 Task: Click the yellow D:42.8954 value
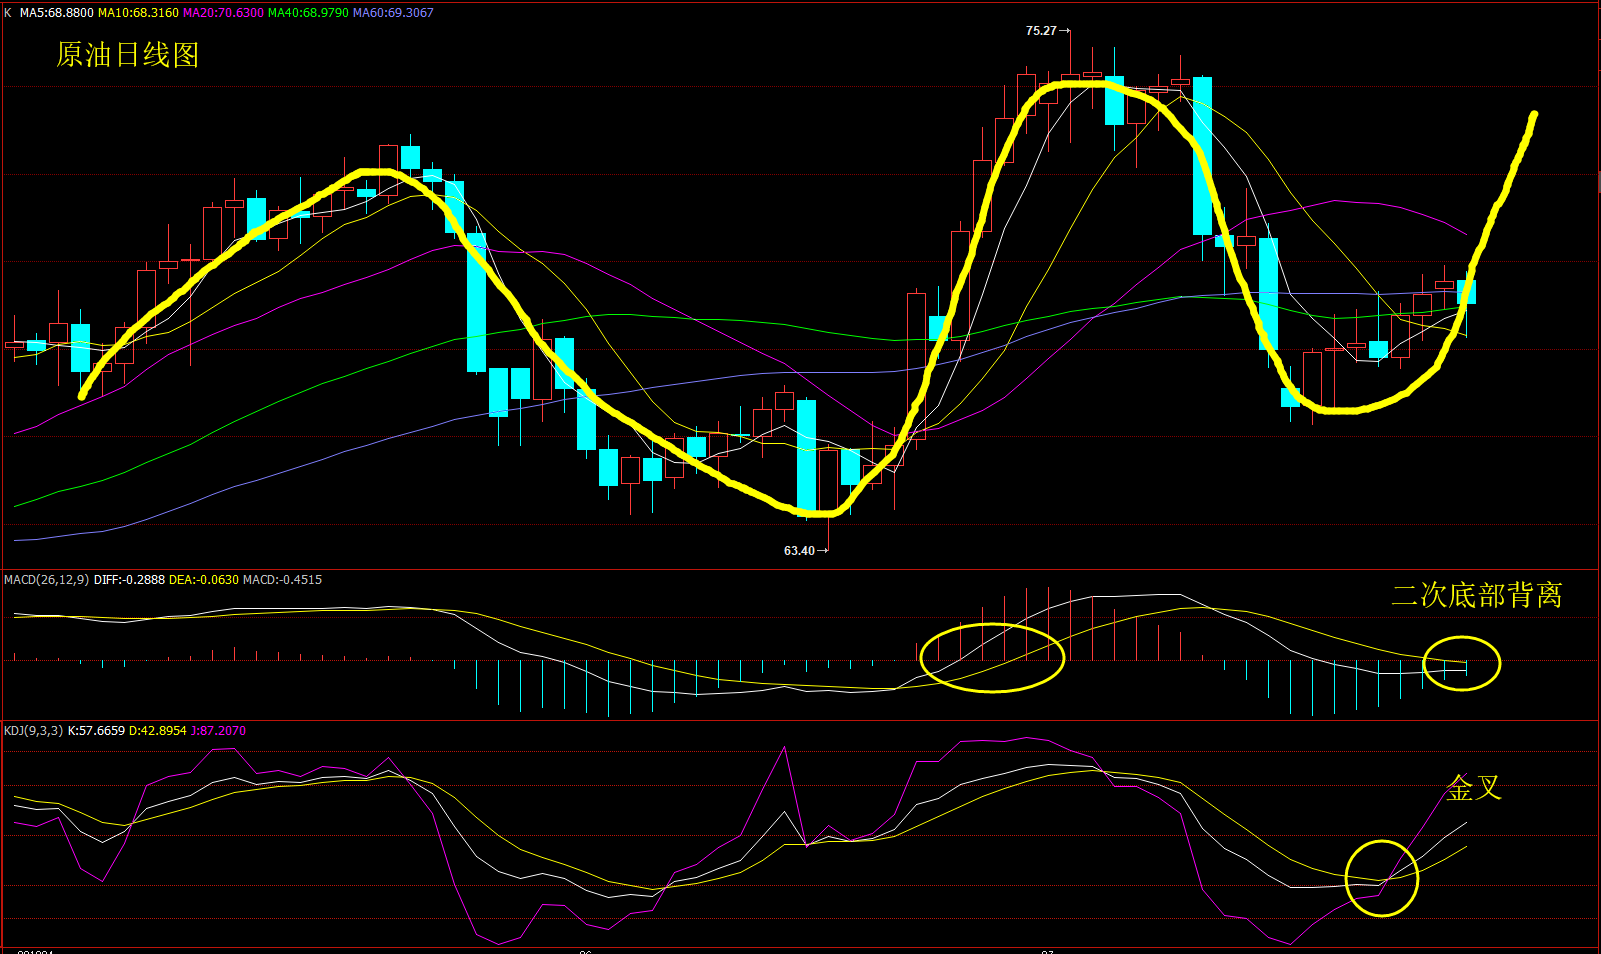click(157, 731)
